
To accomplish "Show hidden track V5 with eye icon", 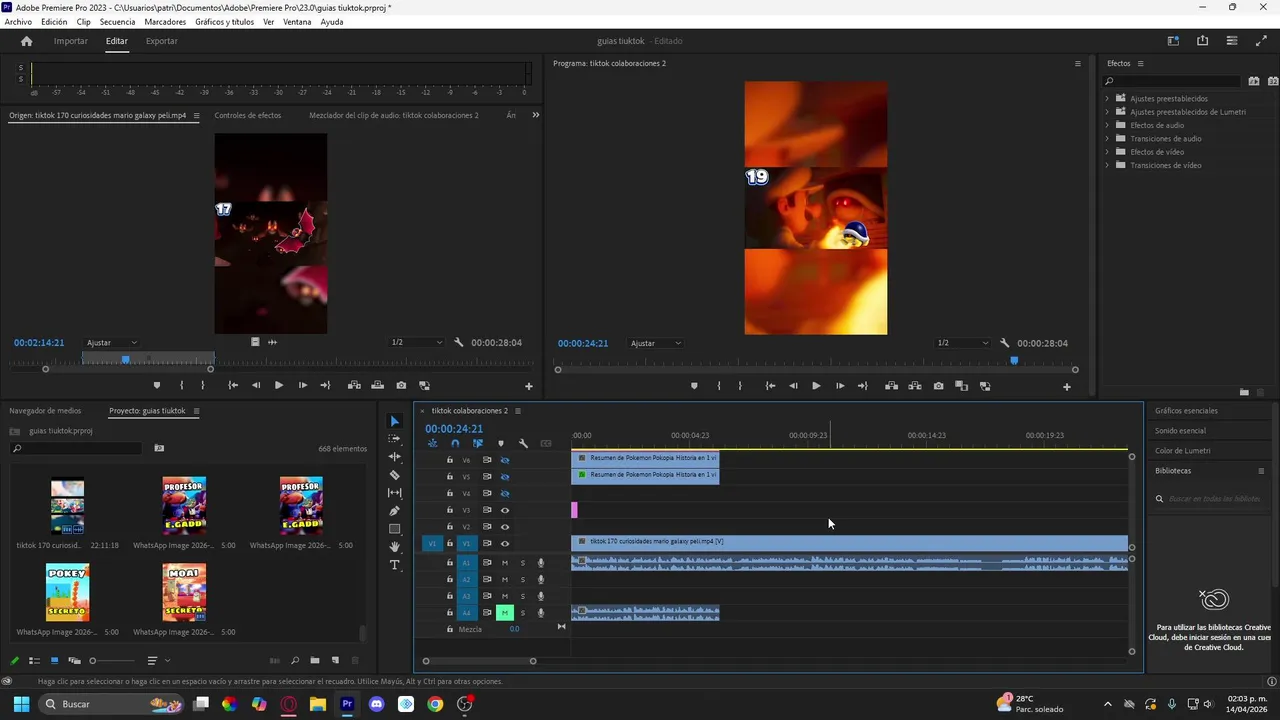I will [x=505, y=477].
